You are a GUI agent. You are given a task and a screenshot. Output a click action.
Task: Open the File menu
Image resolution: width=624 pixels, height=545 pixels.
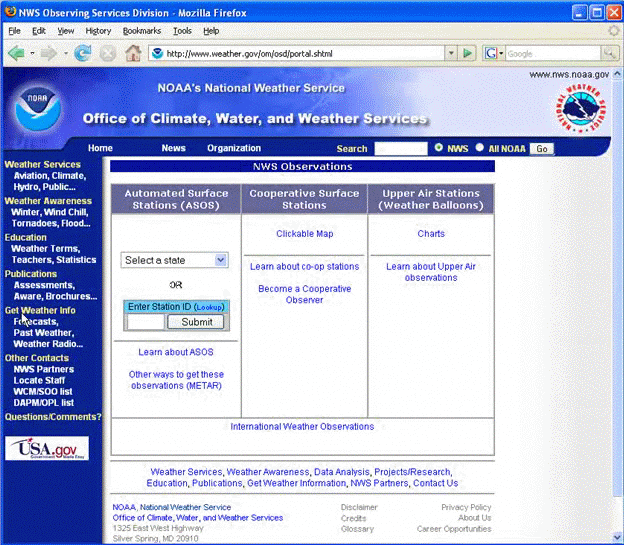(x=14, y=31)
